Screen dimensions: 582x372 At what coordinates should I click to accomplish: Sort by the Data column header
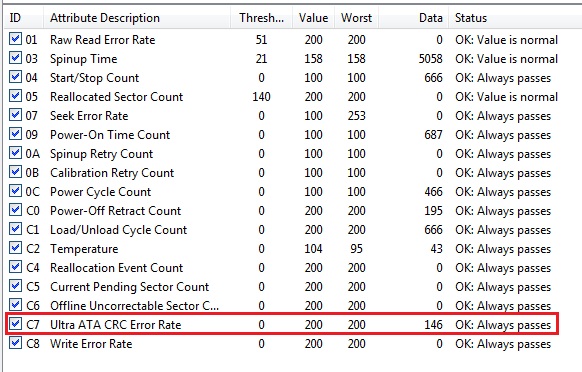coord(413,18)
